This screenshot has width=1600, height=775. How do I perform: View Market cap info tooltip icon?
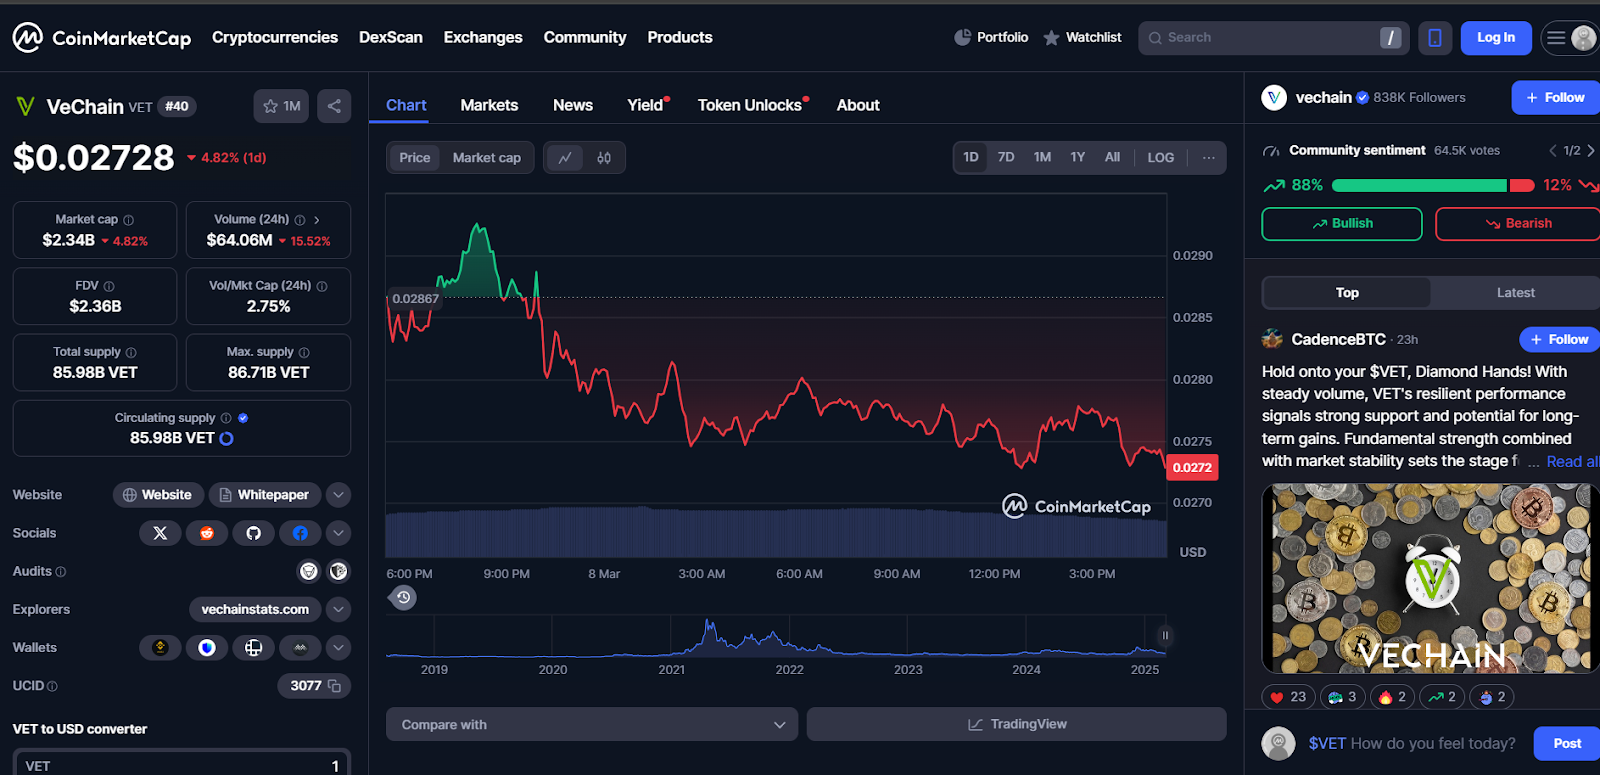coord(129,220)
